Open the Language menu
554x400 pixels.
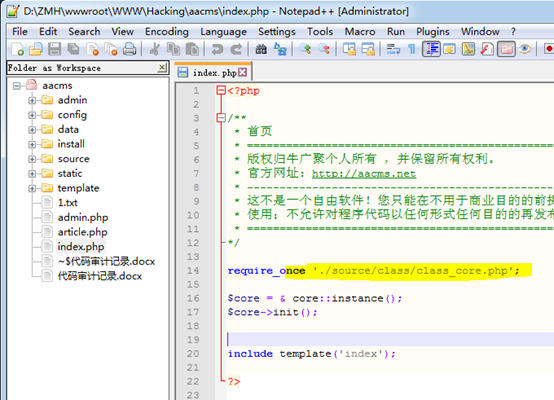[223, 32]
